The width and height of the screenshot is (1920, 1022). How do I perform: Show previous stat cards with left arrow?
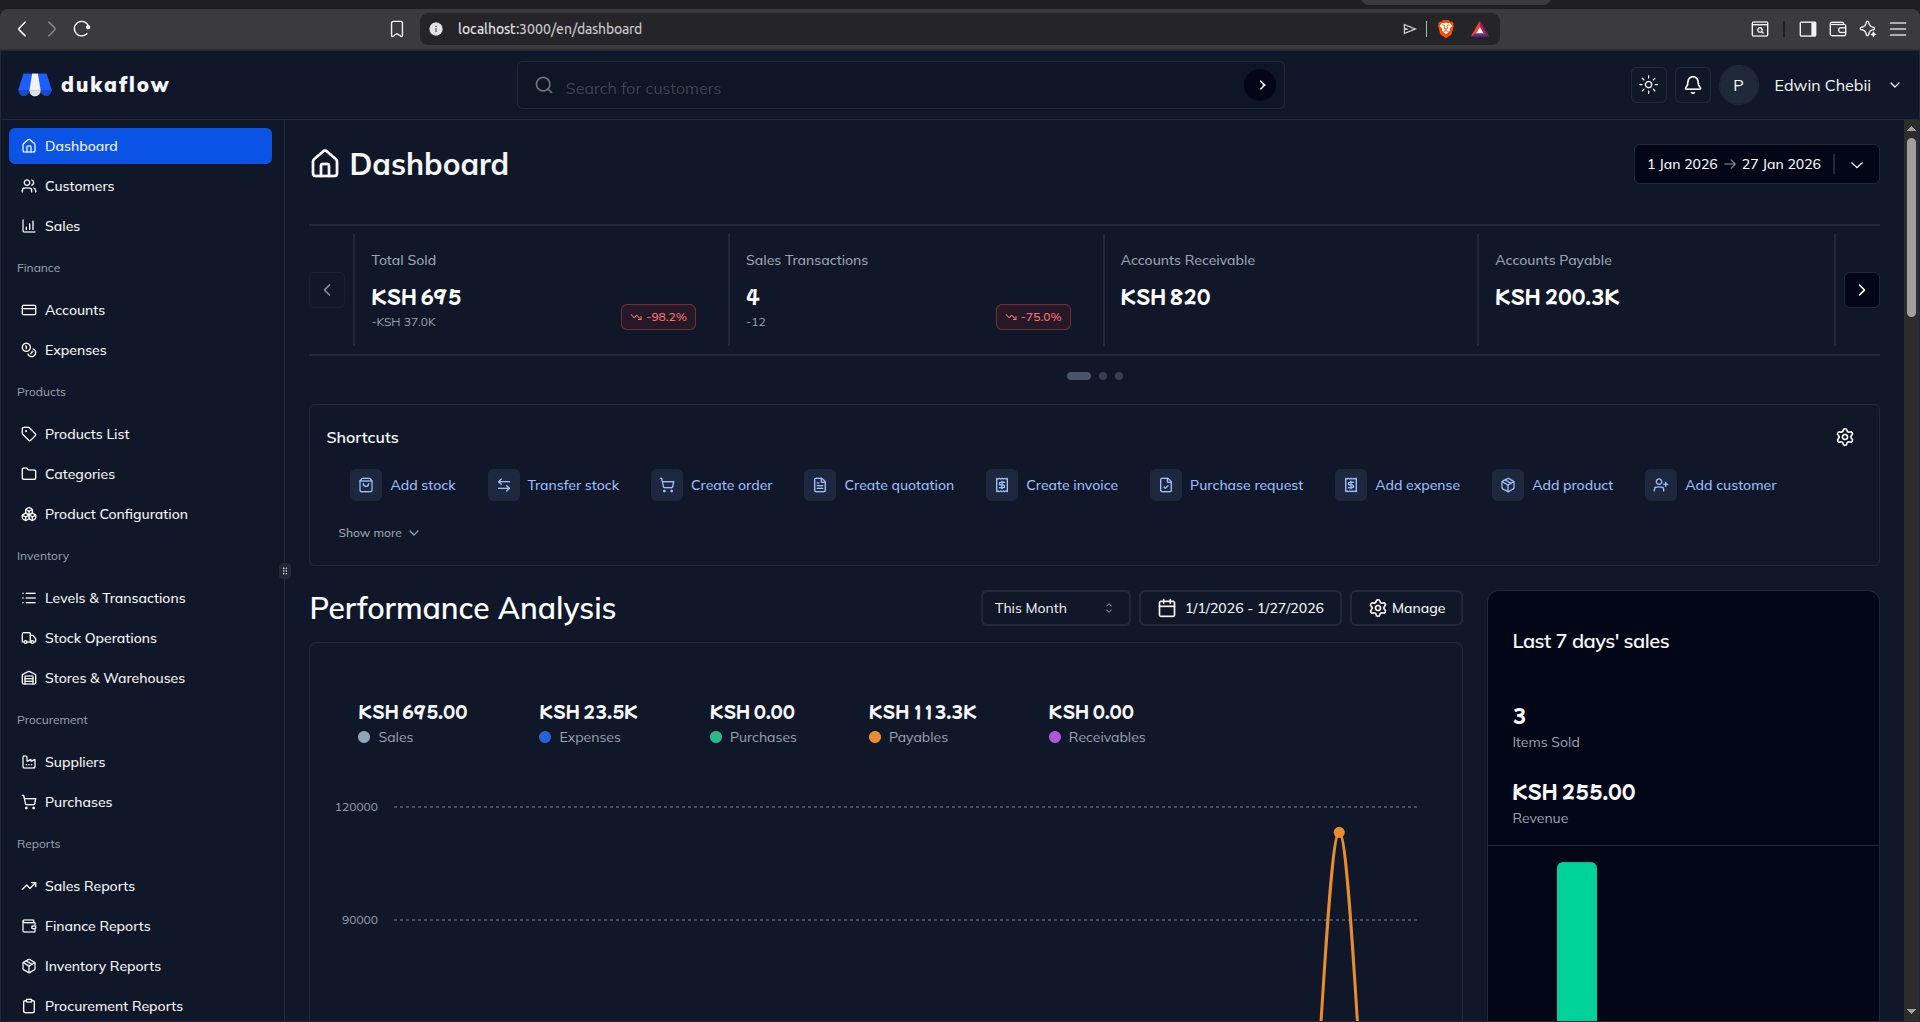327,290
